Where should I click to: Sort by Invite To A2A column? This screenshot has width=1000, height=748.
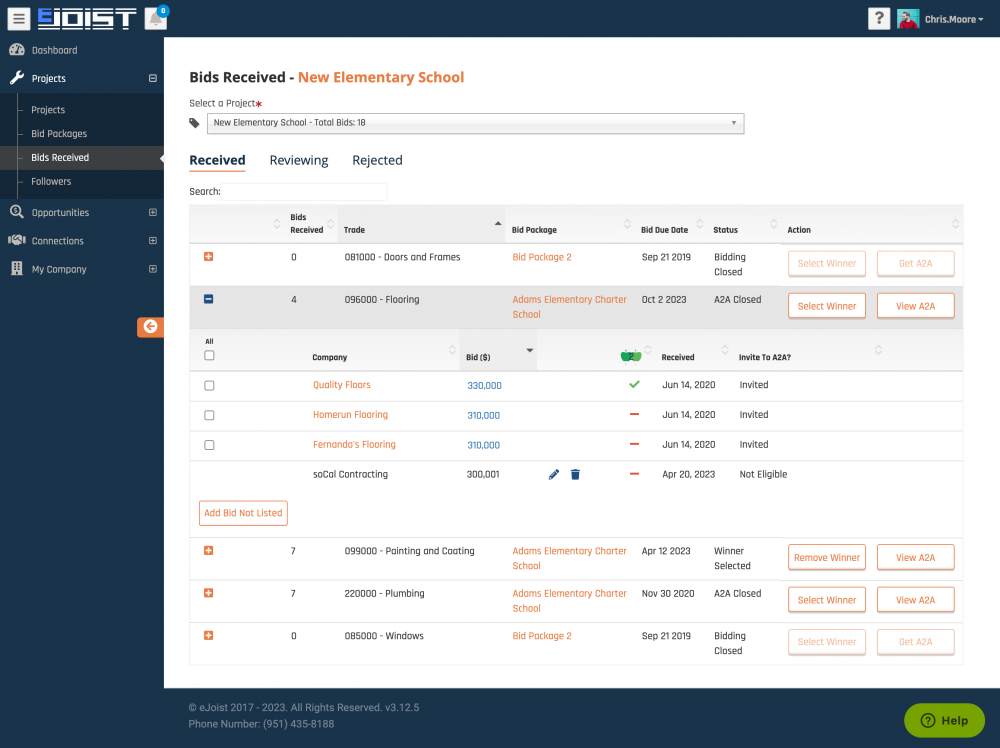pyautogui.click(x=878, y=350)
